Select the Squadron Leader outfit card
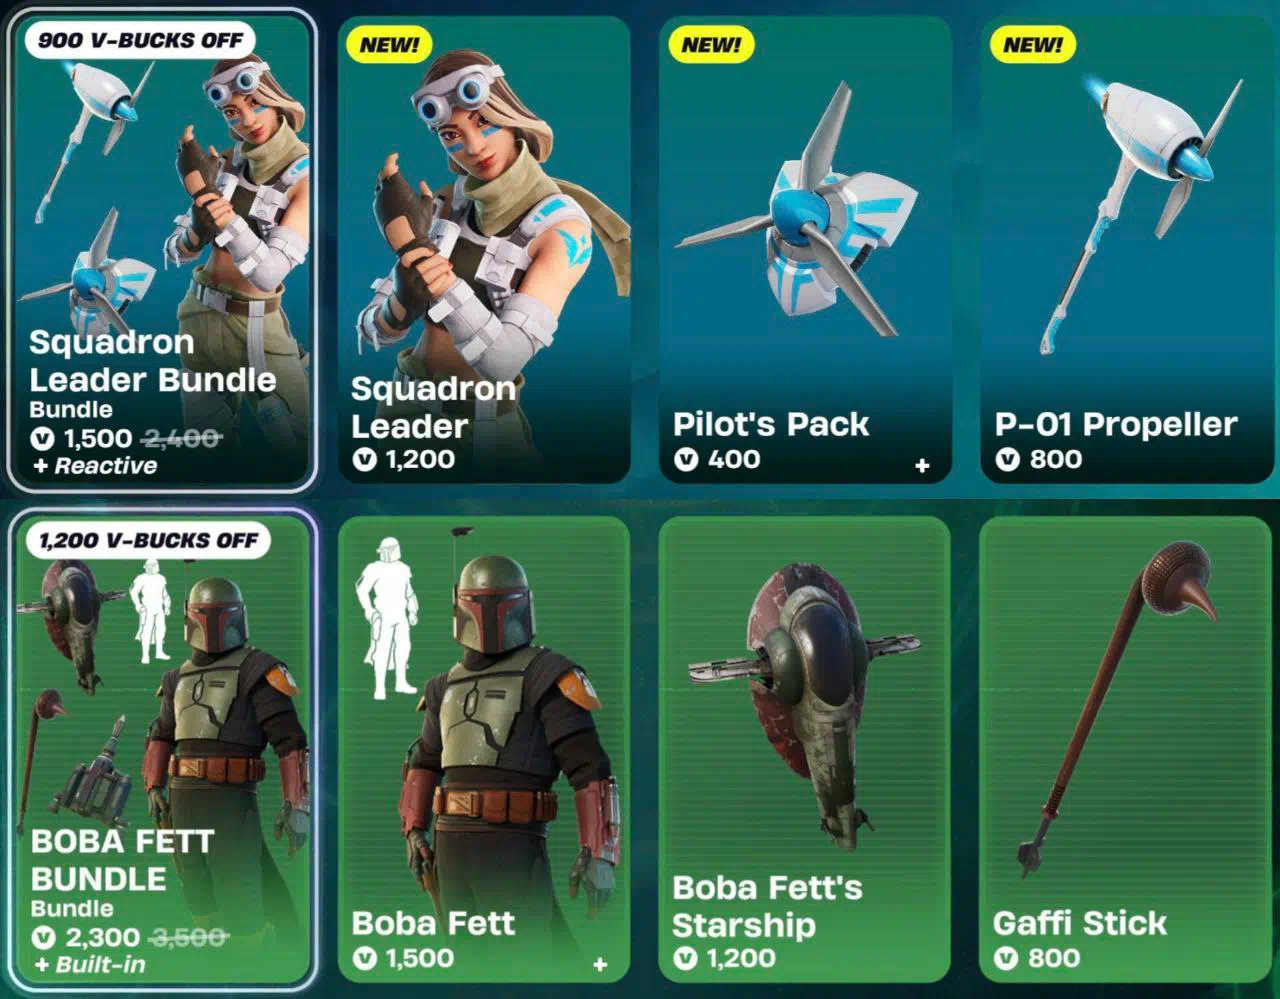This screenshot has height=999, width=1280. [x=484, y=250]
